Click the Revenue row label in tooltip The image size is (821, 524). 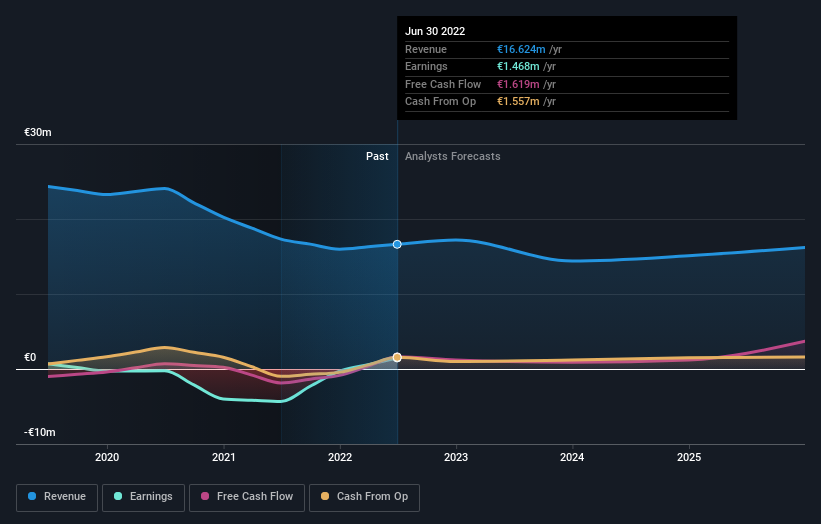[x=426, y=49]
